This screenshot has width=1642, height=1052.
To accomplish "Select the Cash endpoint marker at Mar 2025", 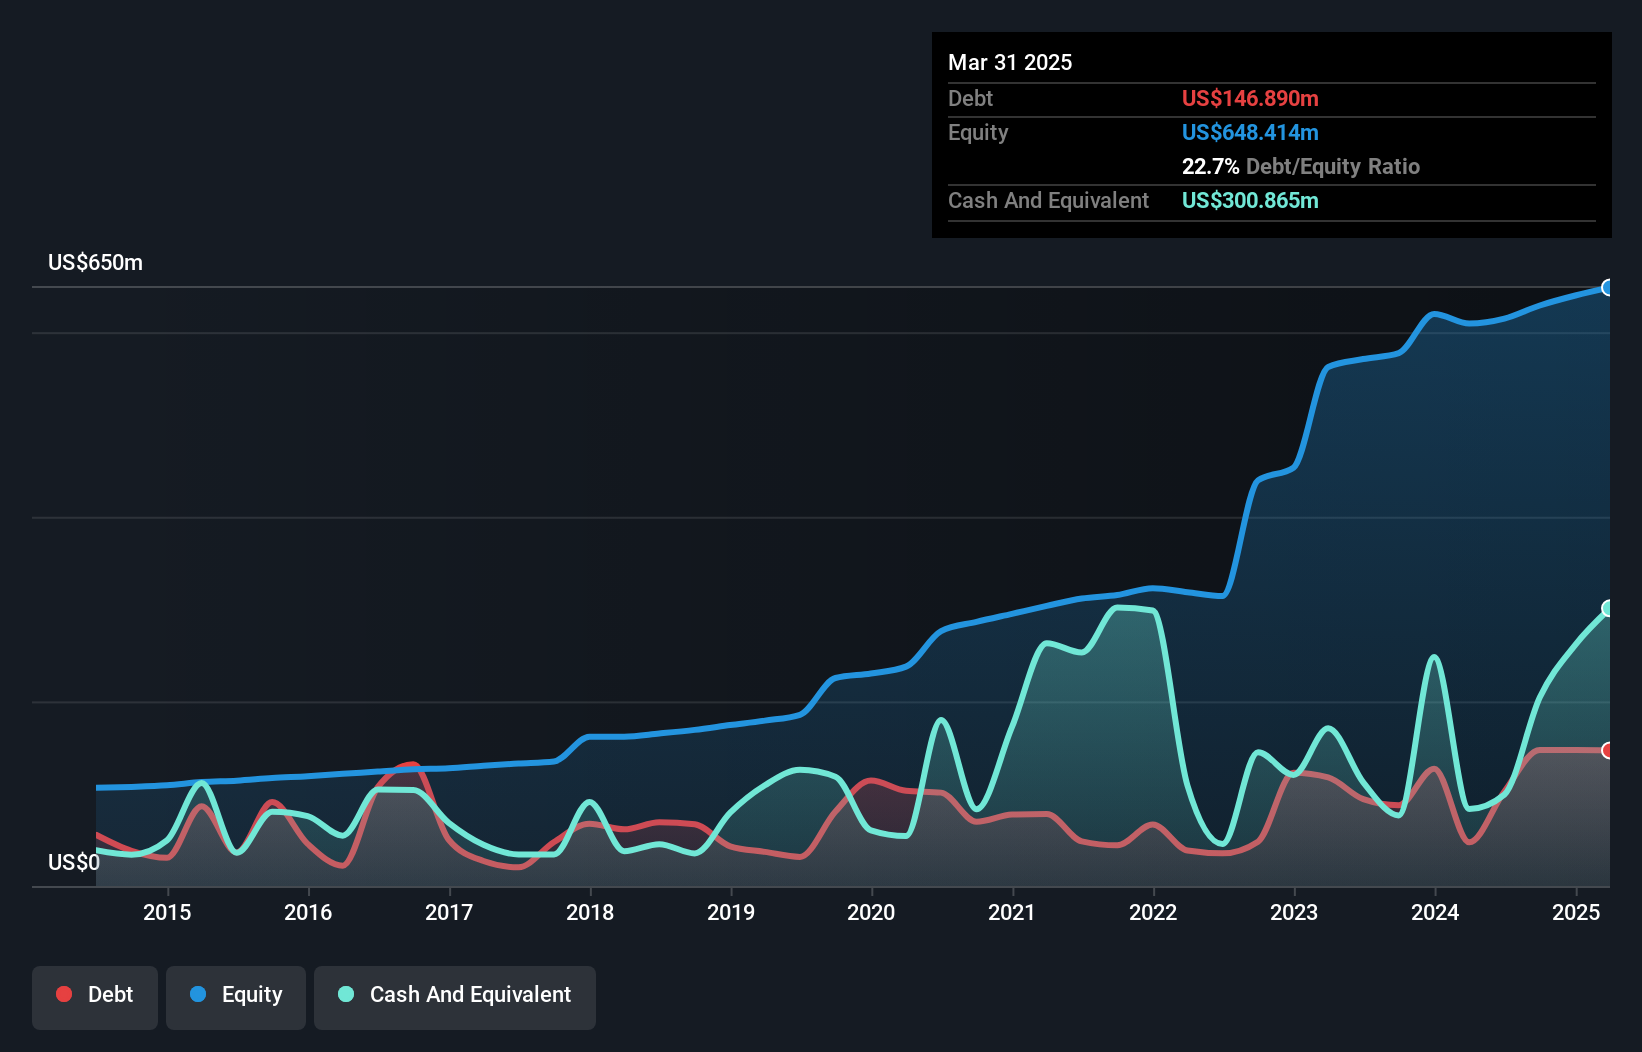I will tap(1608, 608).
